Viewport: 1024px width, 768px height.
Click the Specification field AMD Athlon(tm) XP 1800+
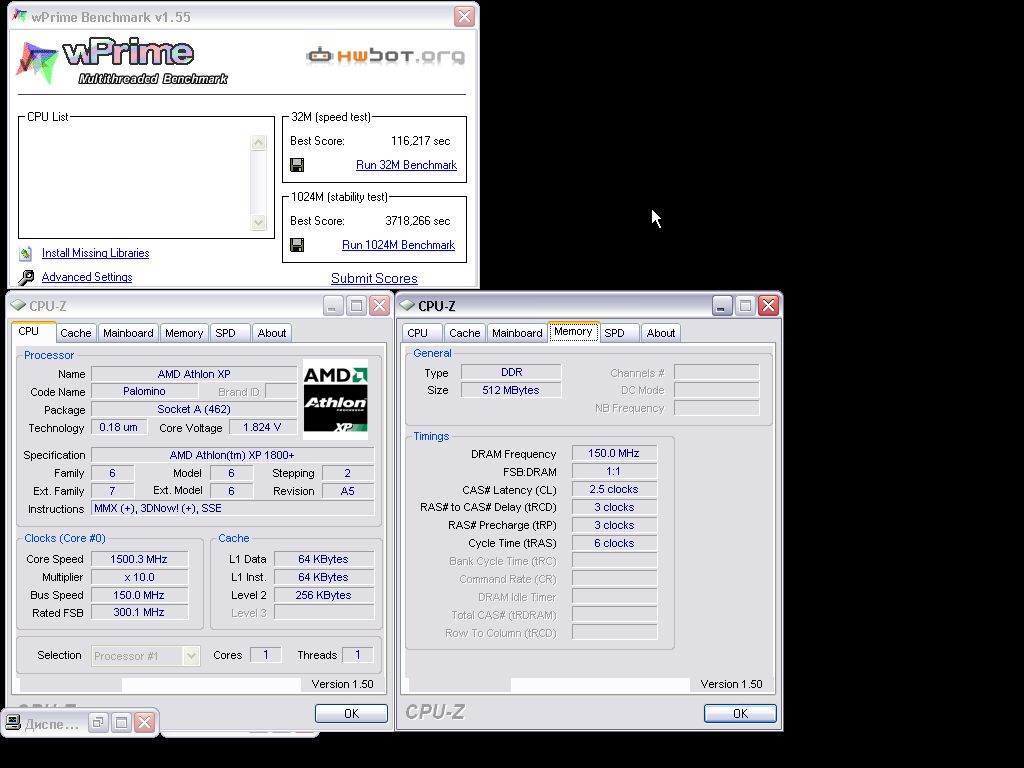232,455
